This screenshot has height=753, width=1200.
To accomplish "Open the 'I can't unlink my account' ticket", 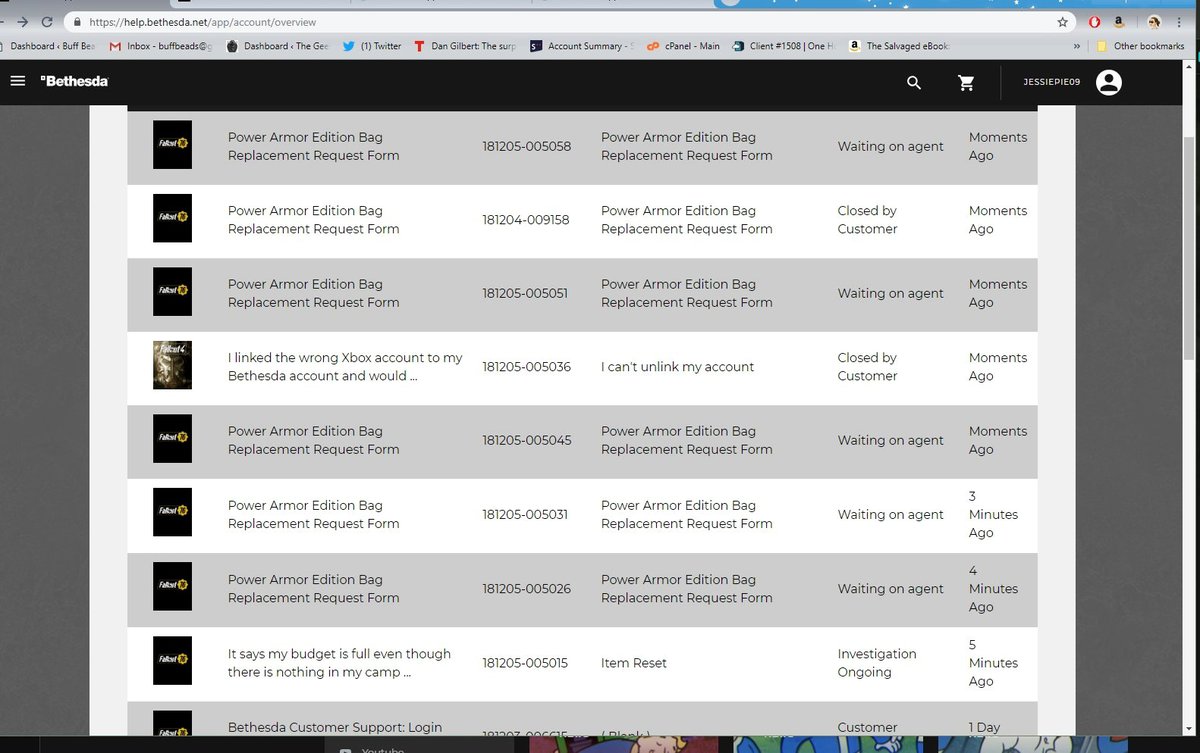I will point(677,367).
